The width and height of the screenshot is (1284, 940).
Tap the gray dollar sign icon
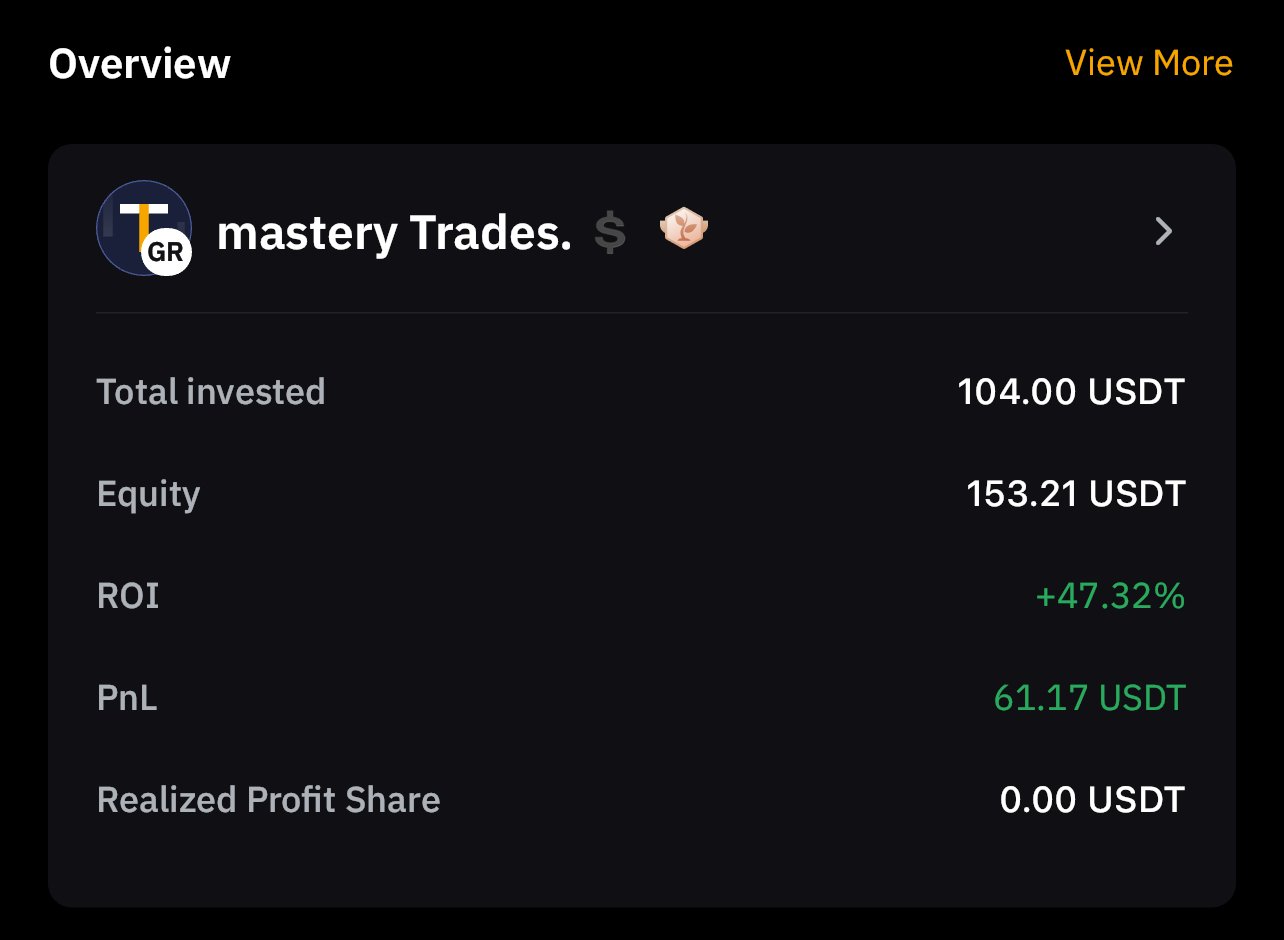[610, 232]
